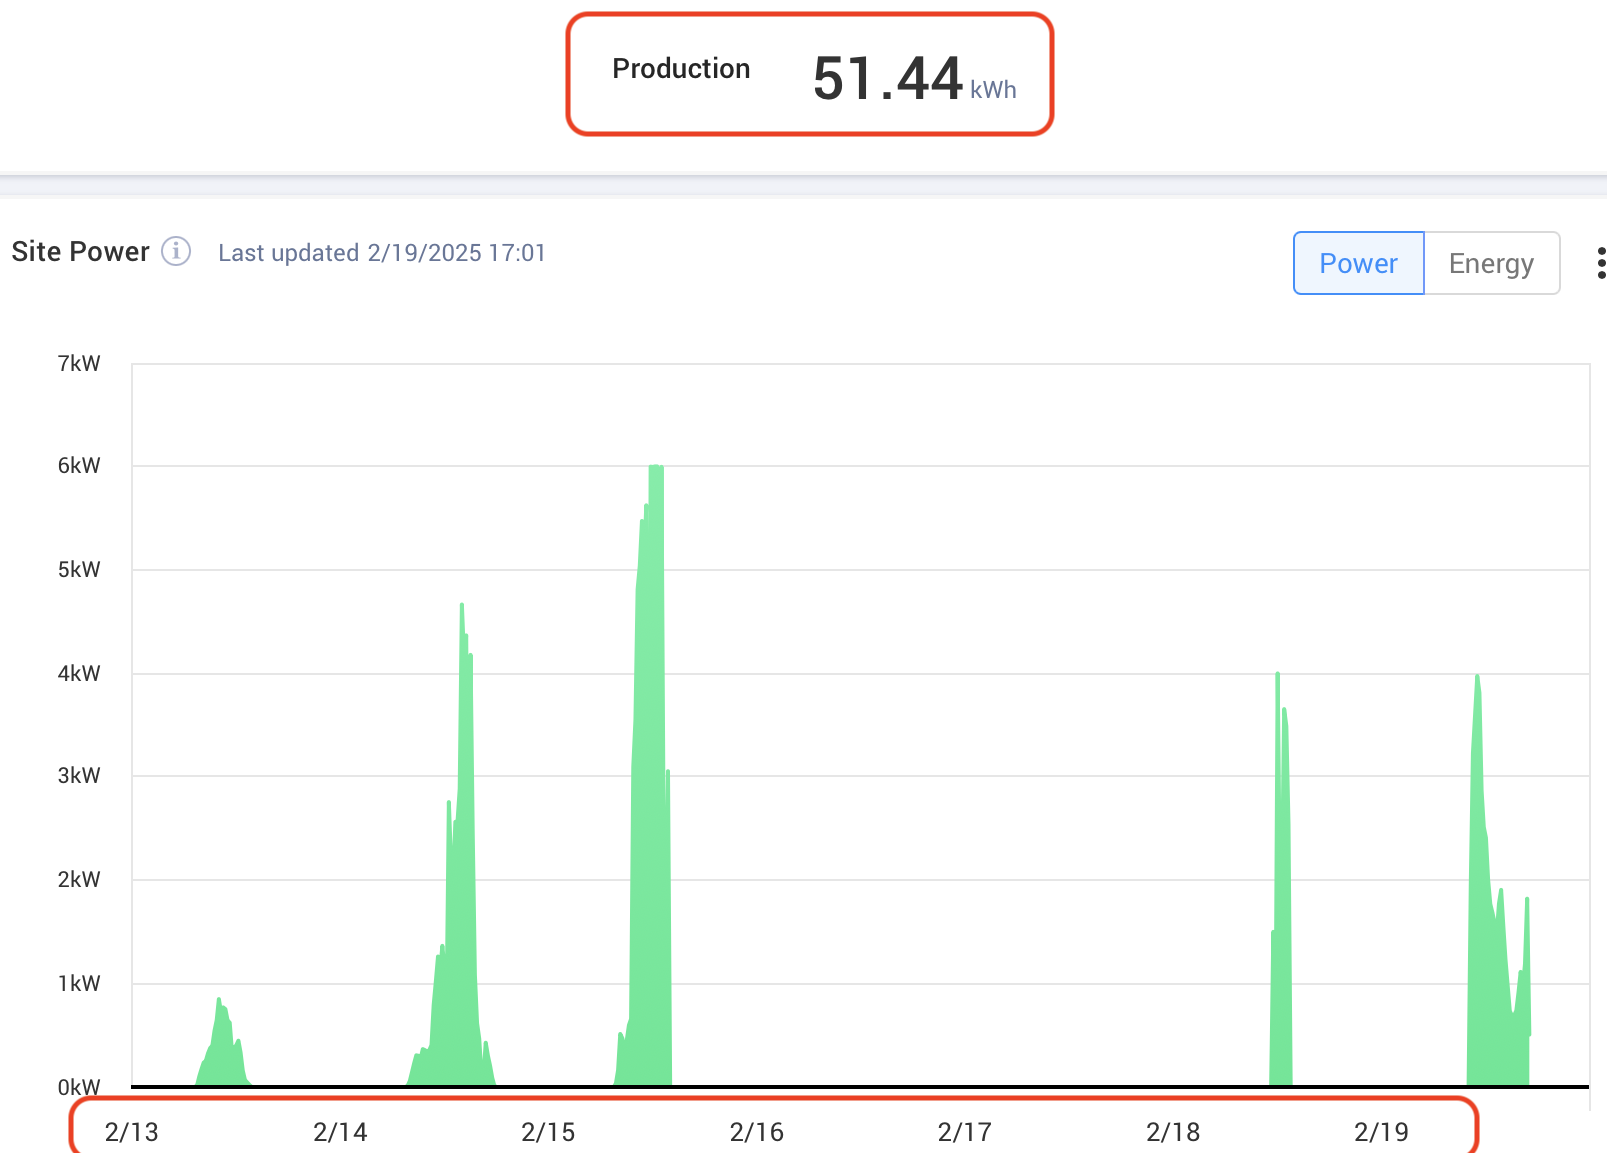Switch the chart to Energy view
The image size is (1607, 1153).
coord(1490,263)
